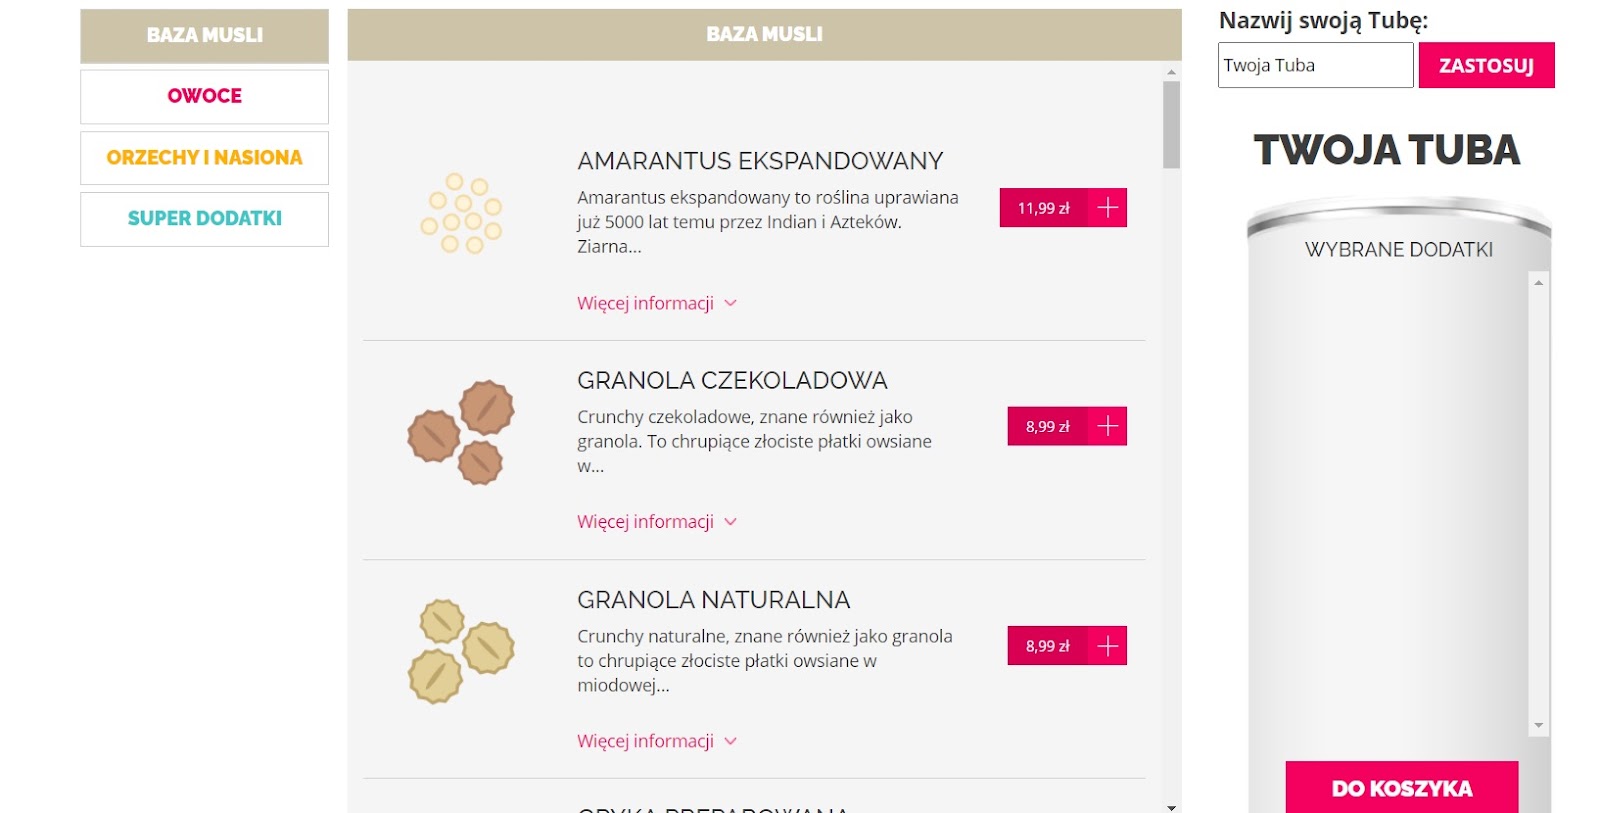This screenshot has height=813, width=1600.
Task: Click the ZASTOSUJ button
Action: tap(1486, 65)
